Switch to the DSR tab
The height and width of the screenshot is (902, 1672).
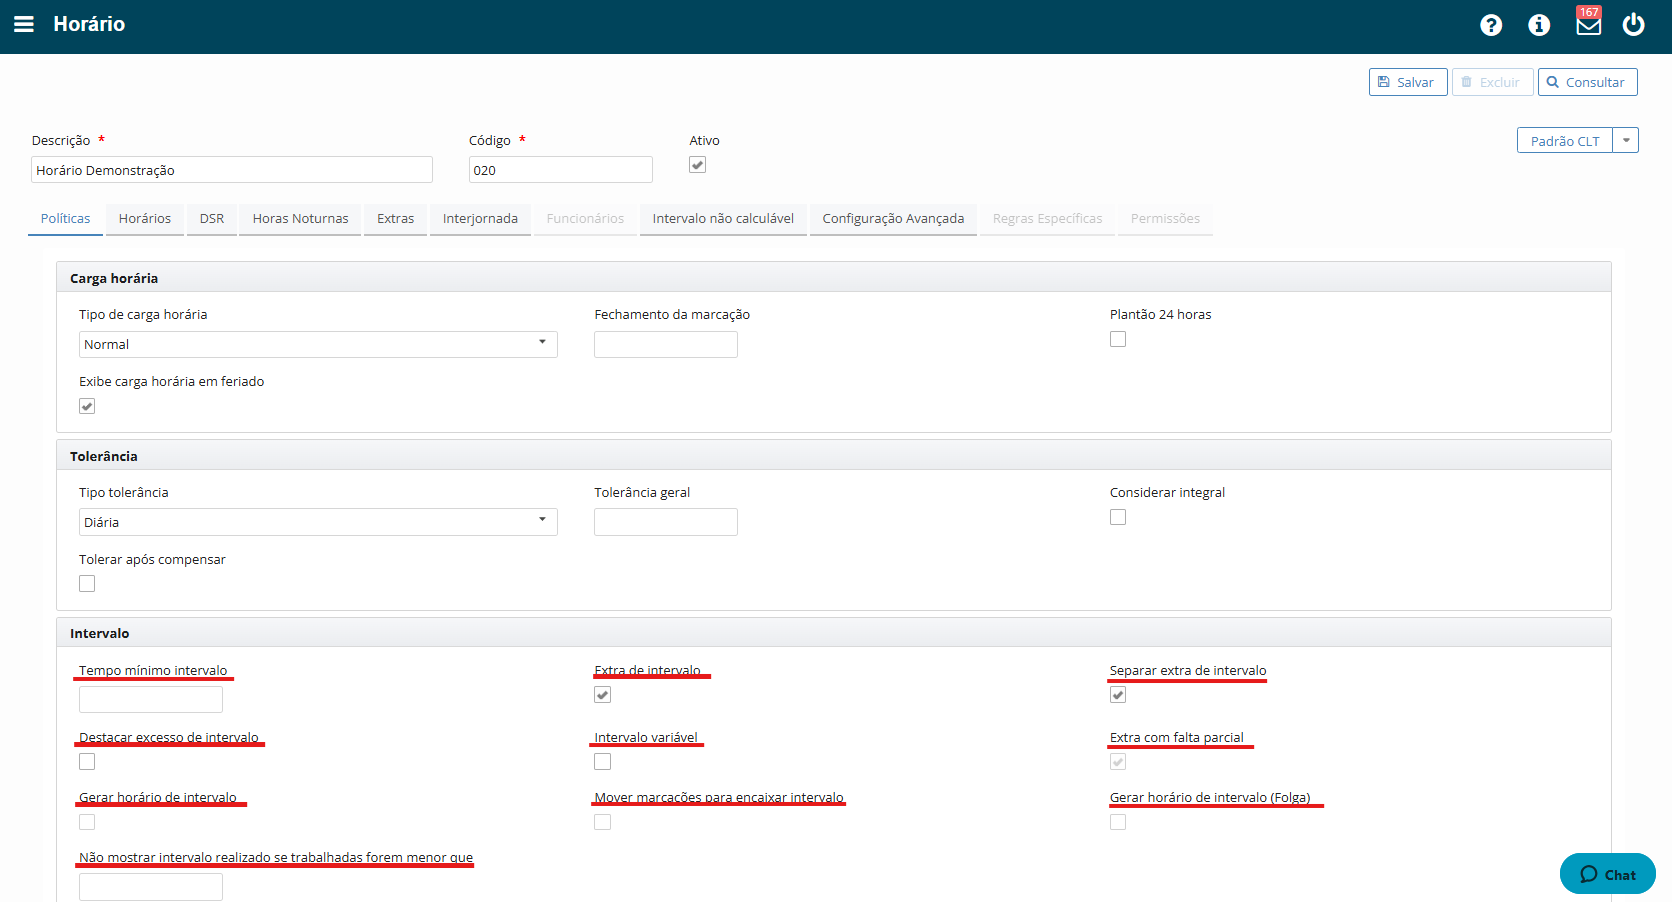(x=212, y=219)
